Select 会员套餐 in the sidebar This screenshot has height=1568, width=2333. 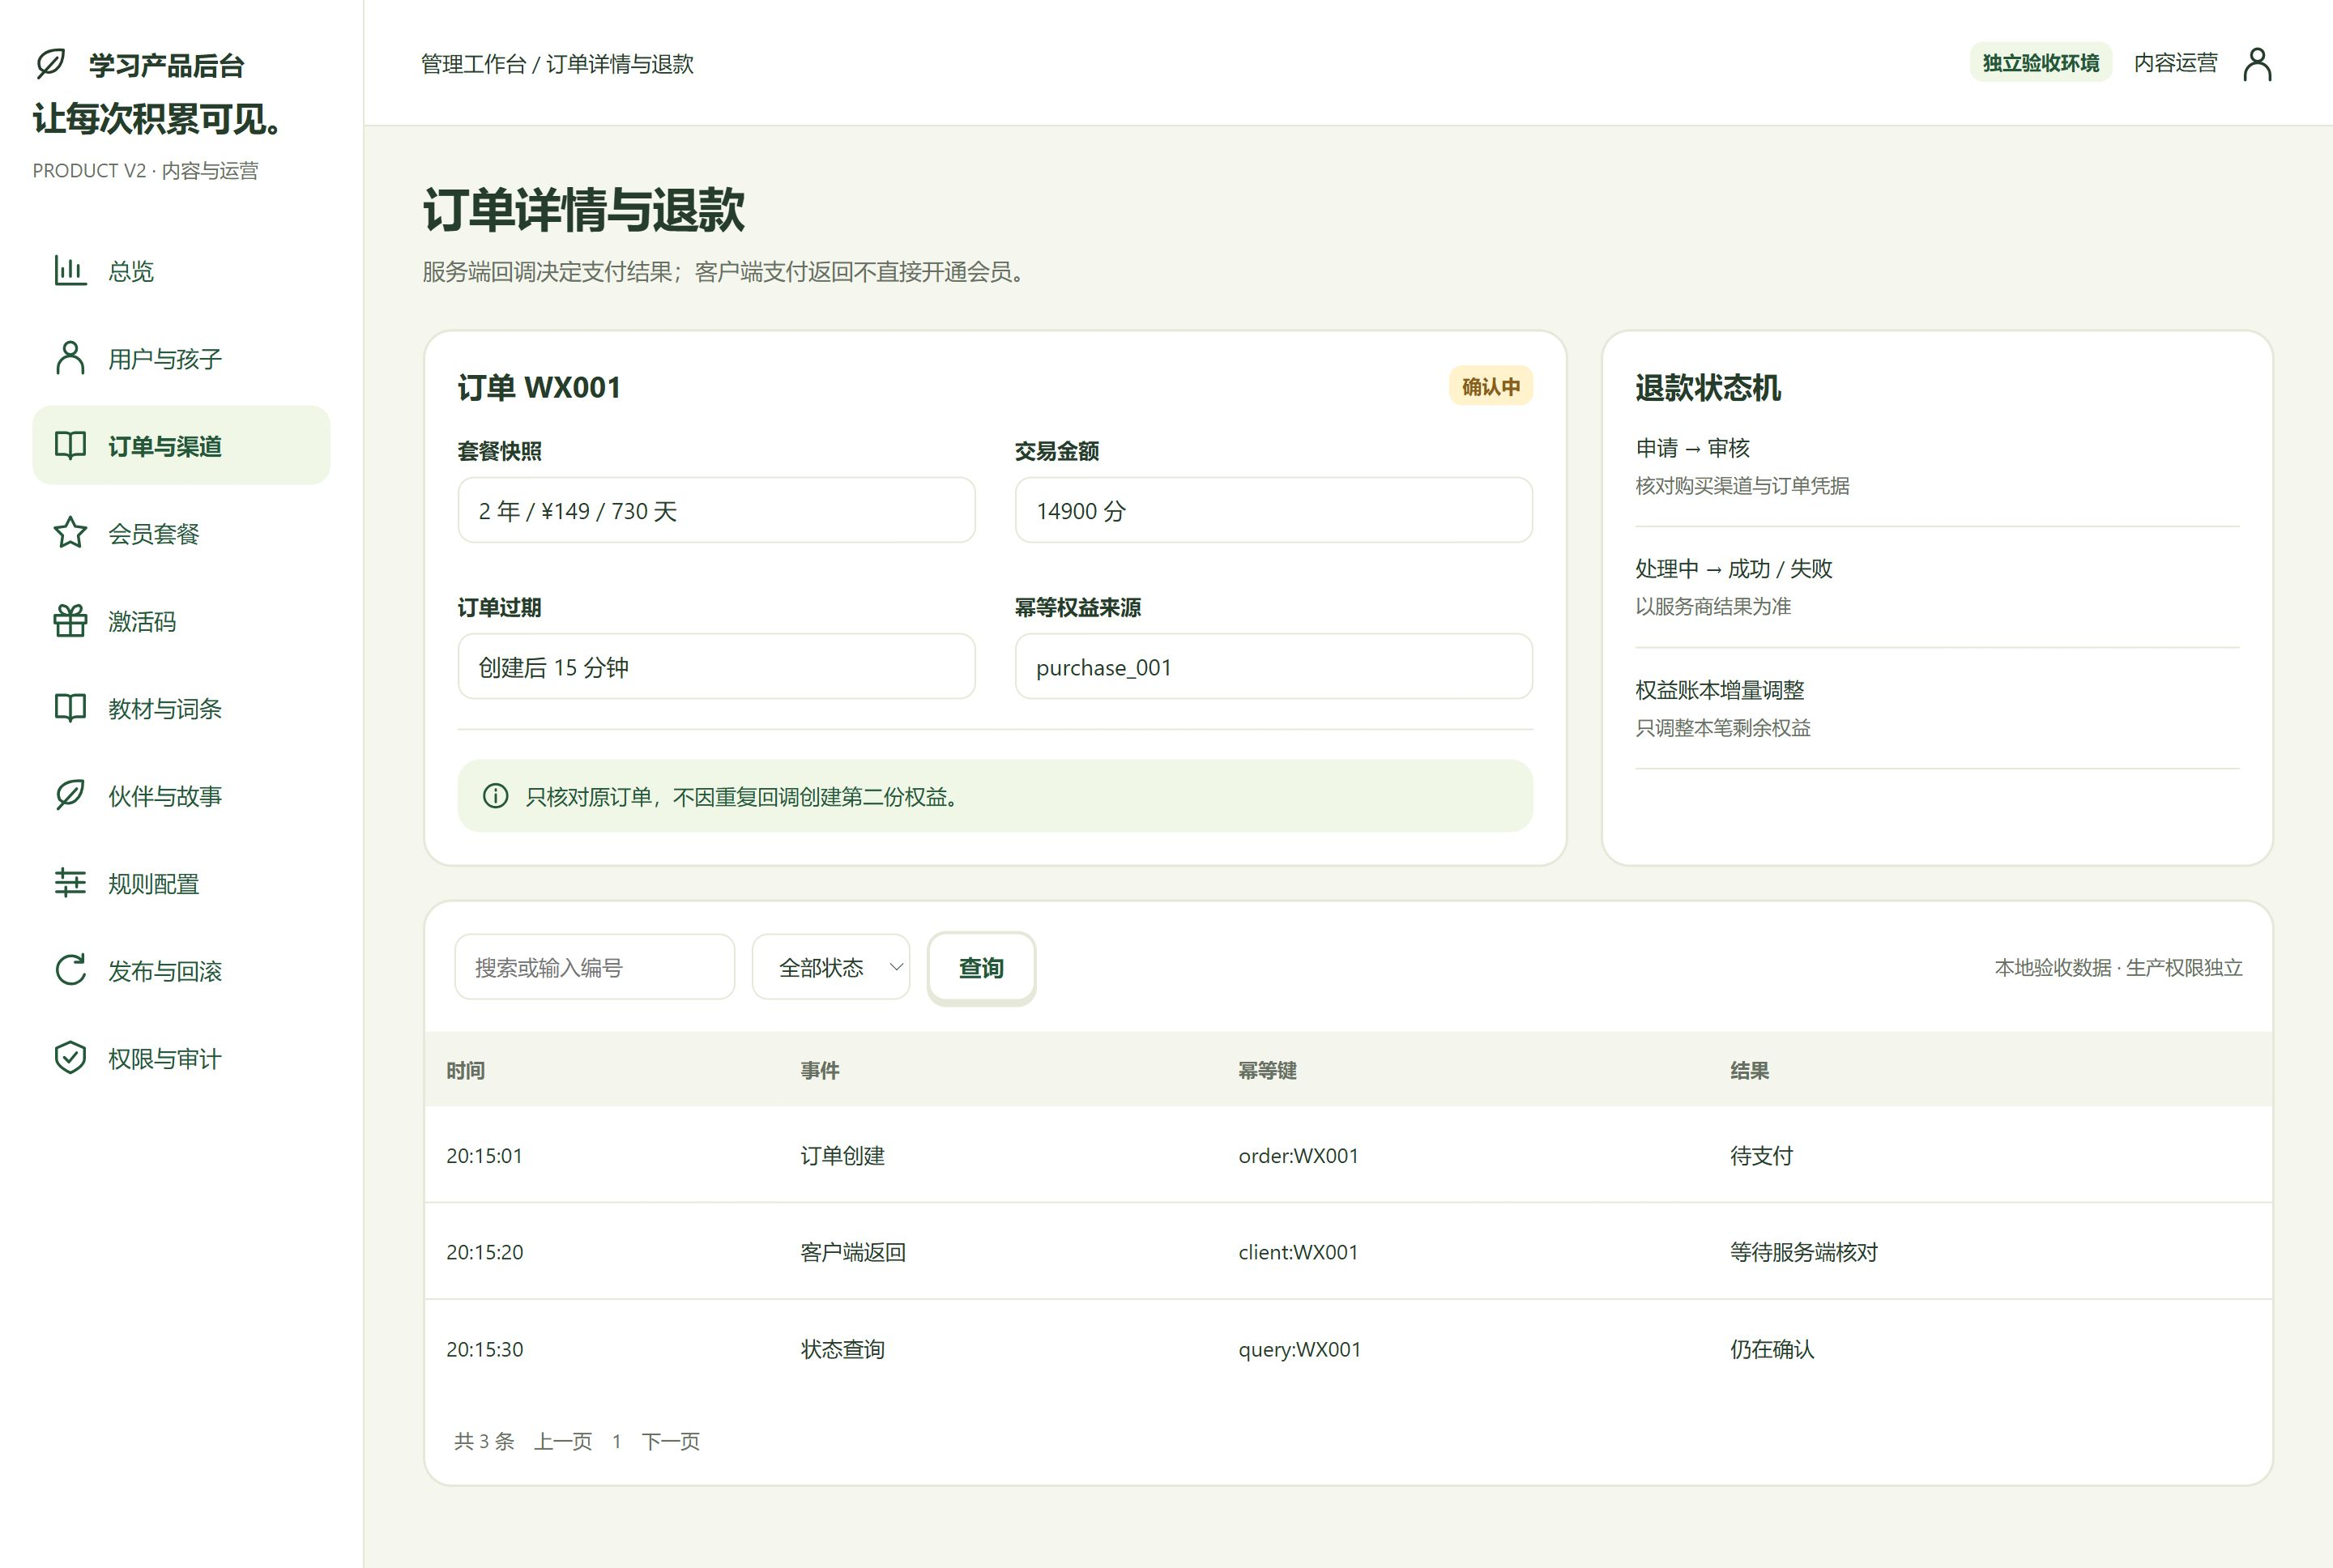[181, 533]
